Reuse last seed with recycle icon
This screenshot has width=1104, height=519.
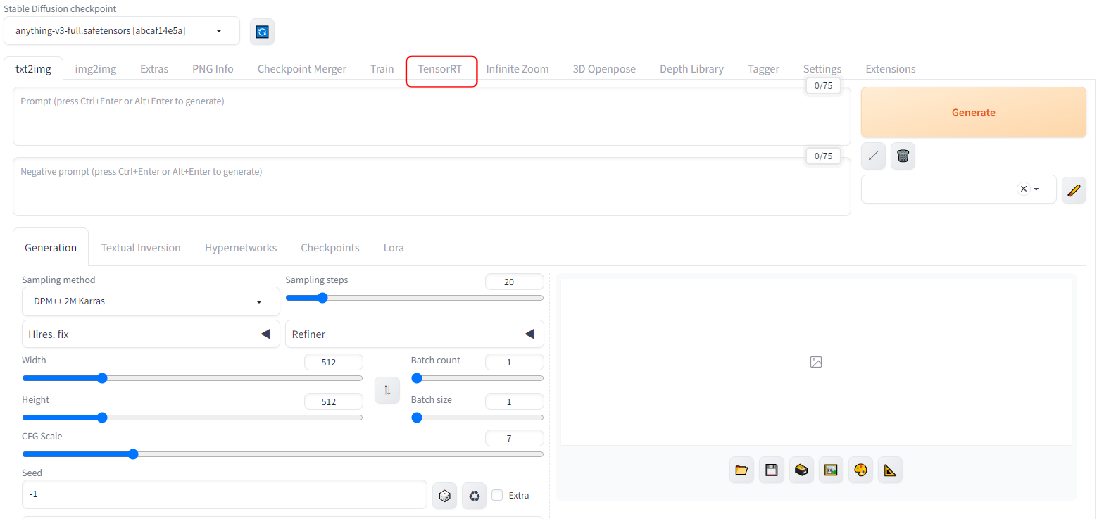pos(474,495)
